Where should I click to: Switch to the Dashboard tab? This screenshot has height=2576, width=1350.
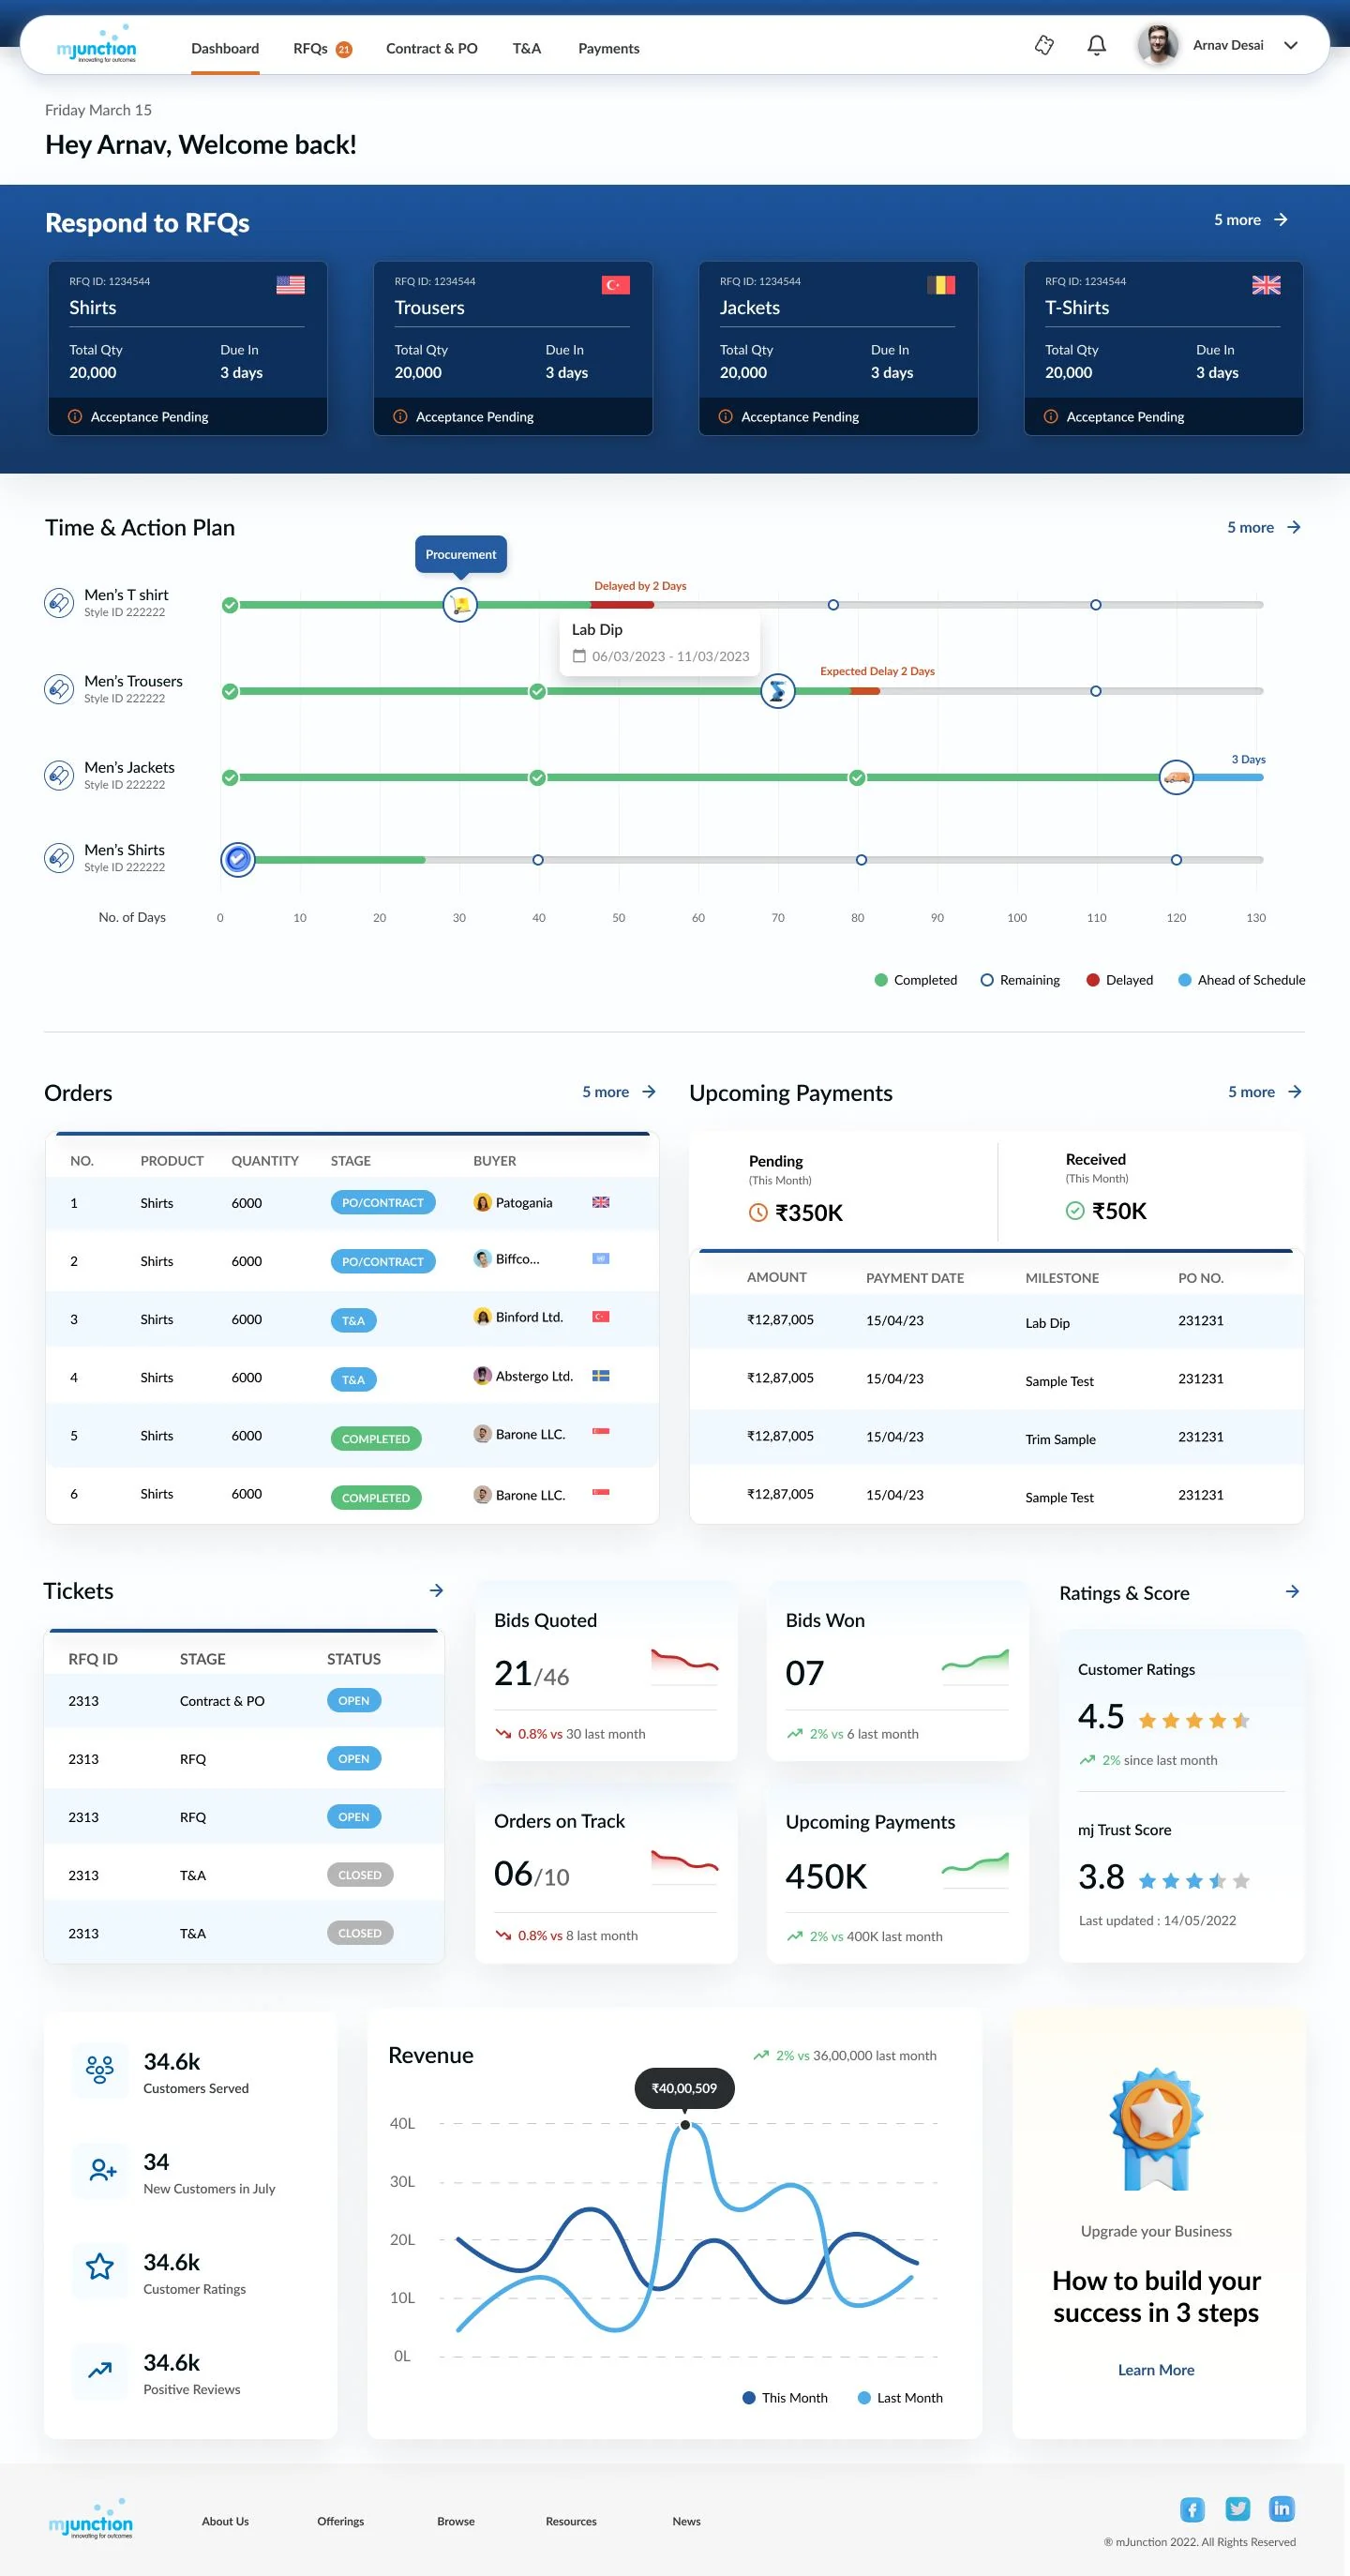tap(225, 48)
